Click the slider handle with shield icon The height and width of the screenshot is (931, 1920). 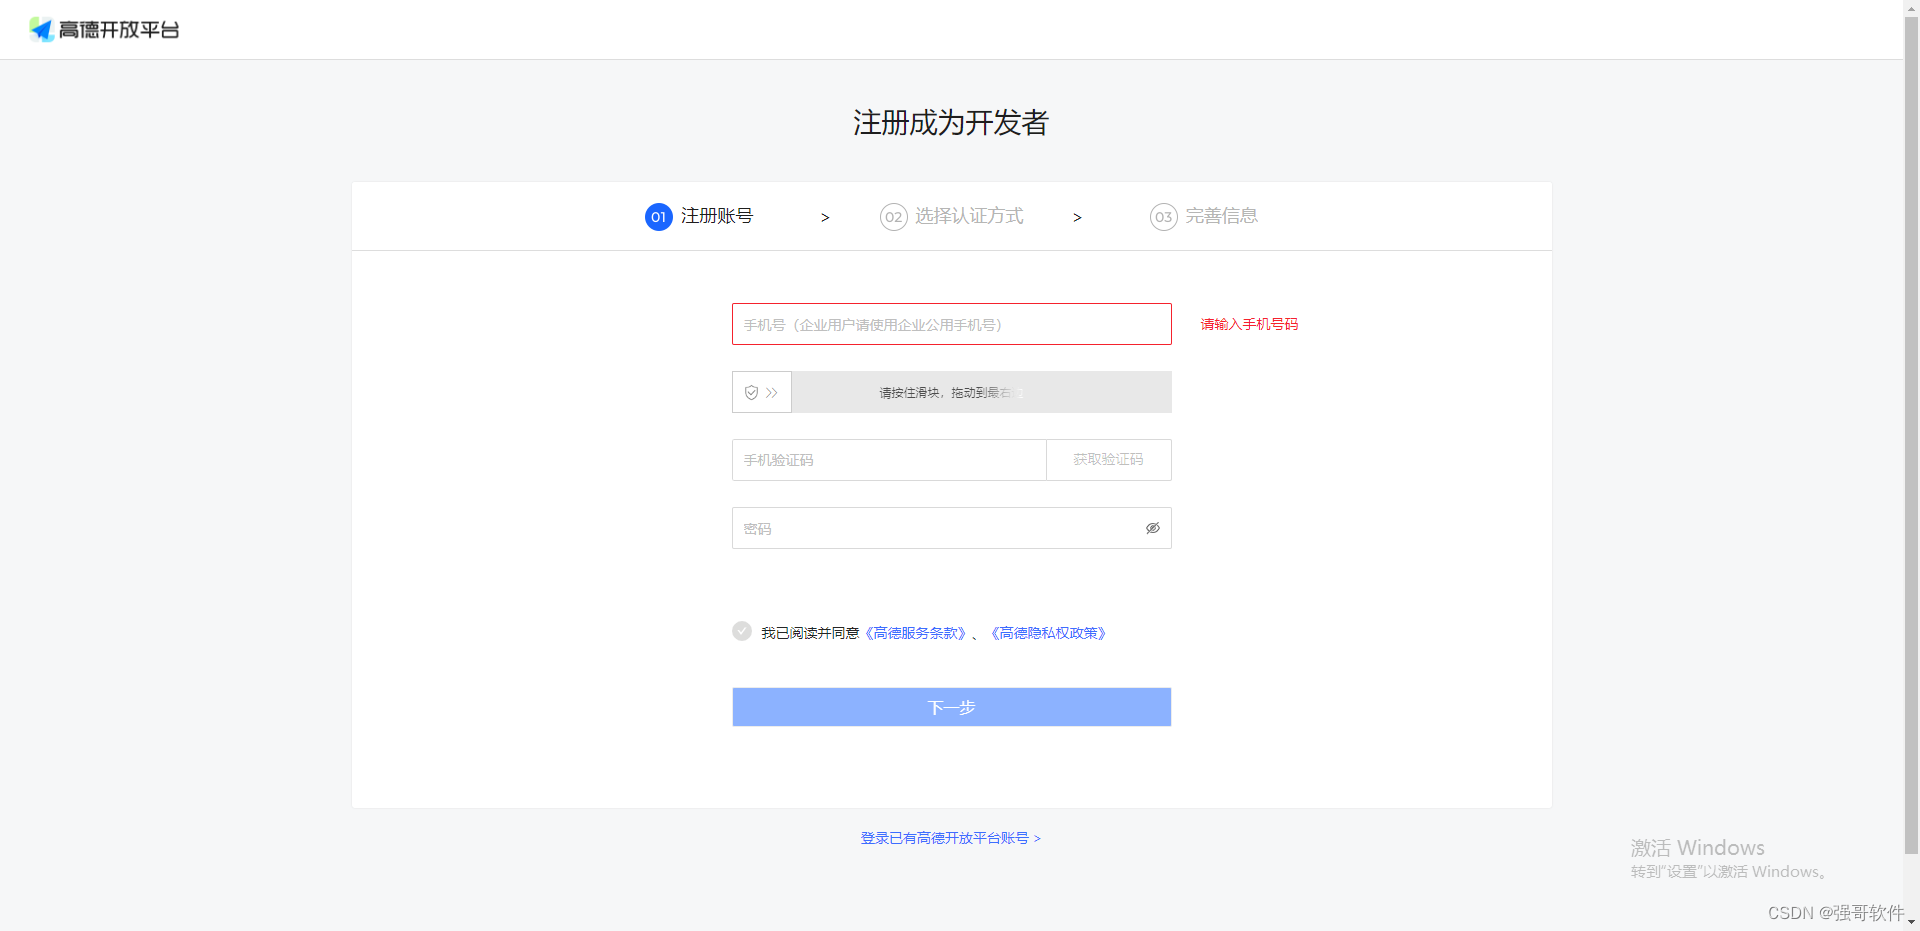click(762, 392)
